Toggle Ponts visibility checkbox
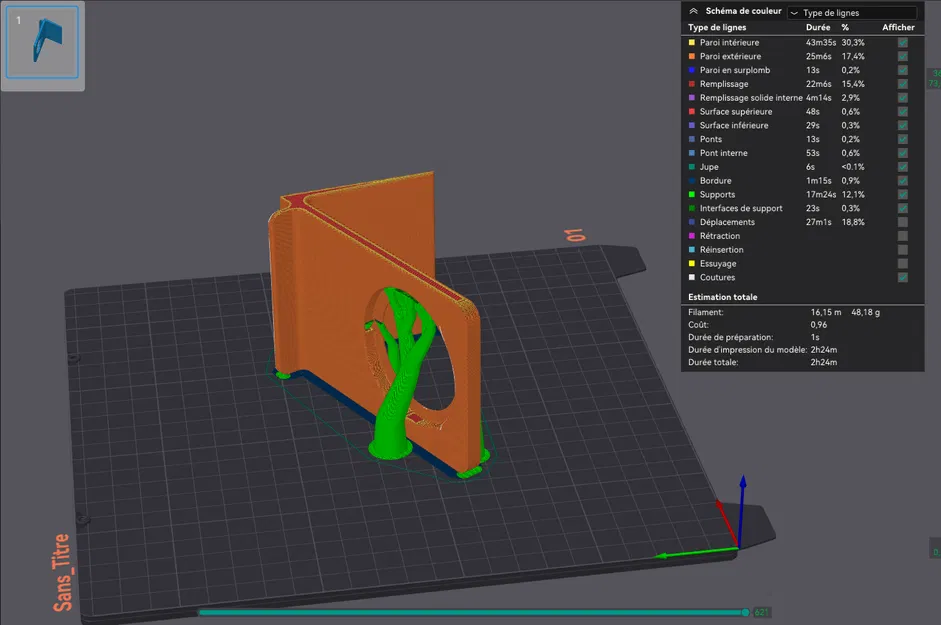 tap(903, 139)
